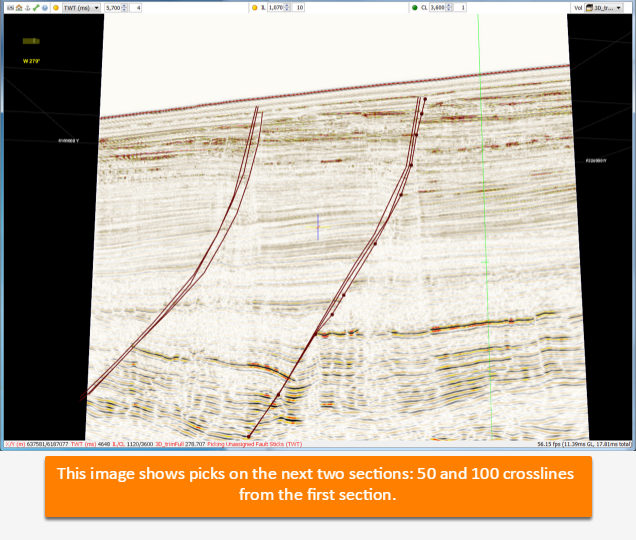The image size is (636, 540).
Task: Toggle the yellow TWT slice indicator
Action: click(x=56, y=8)
